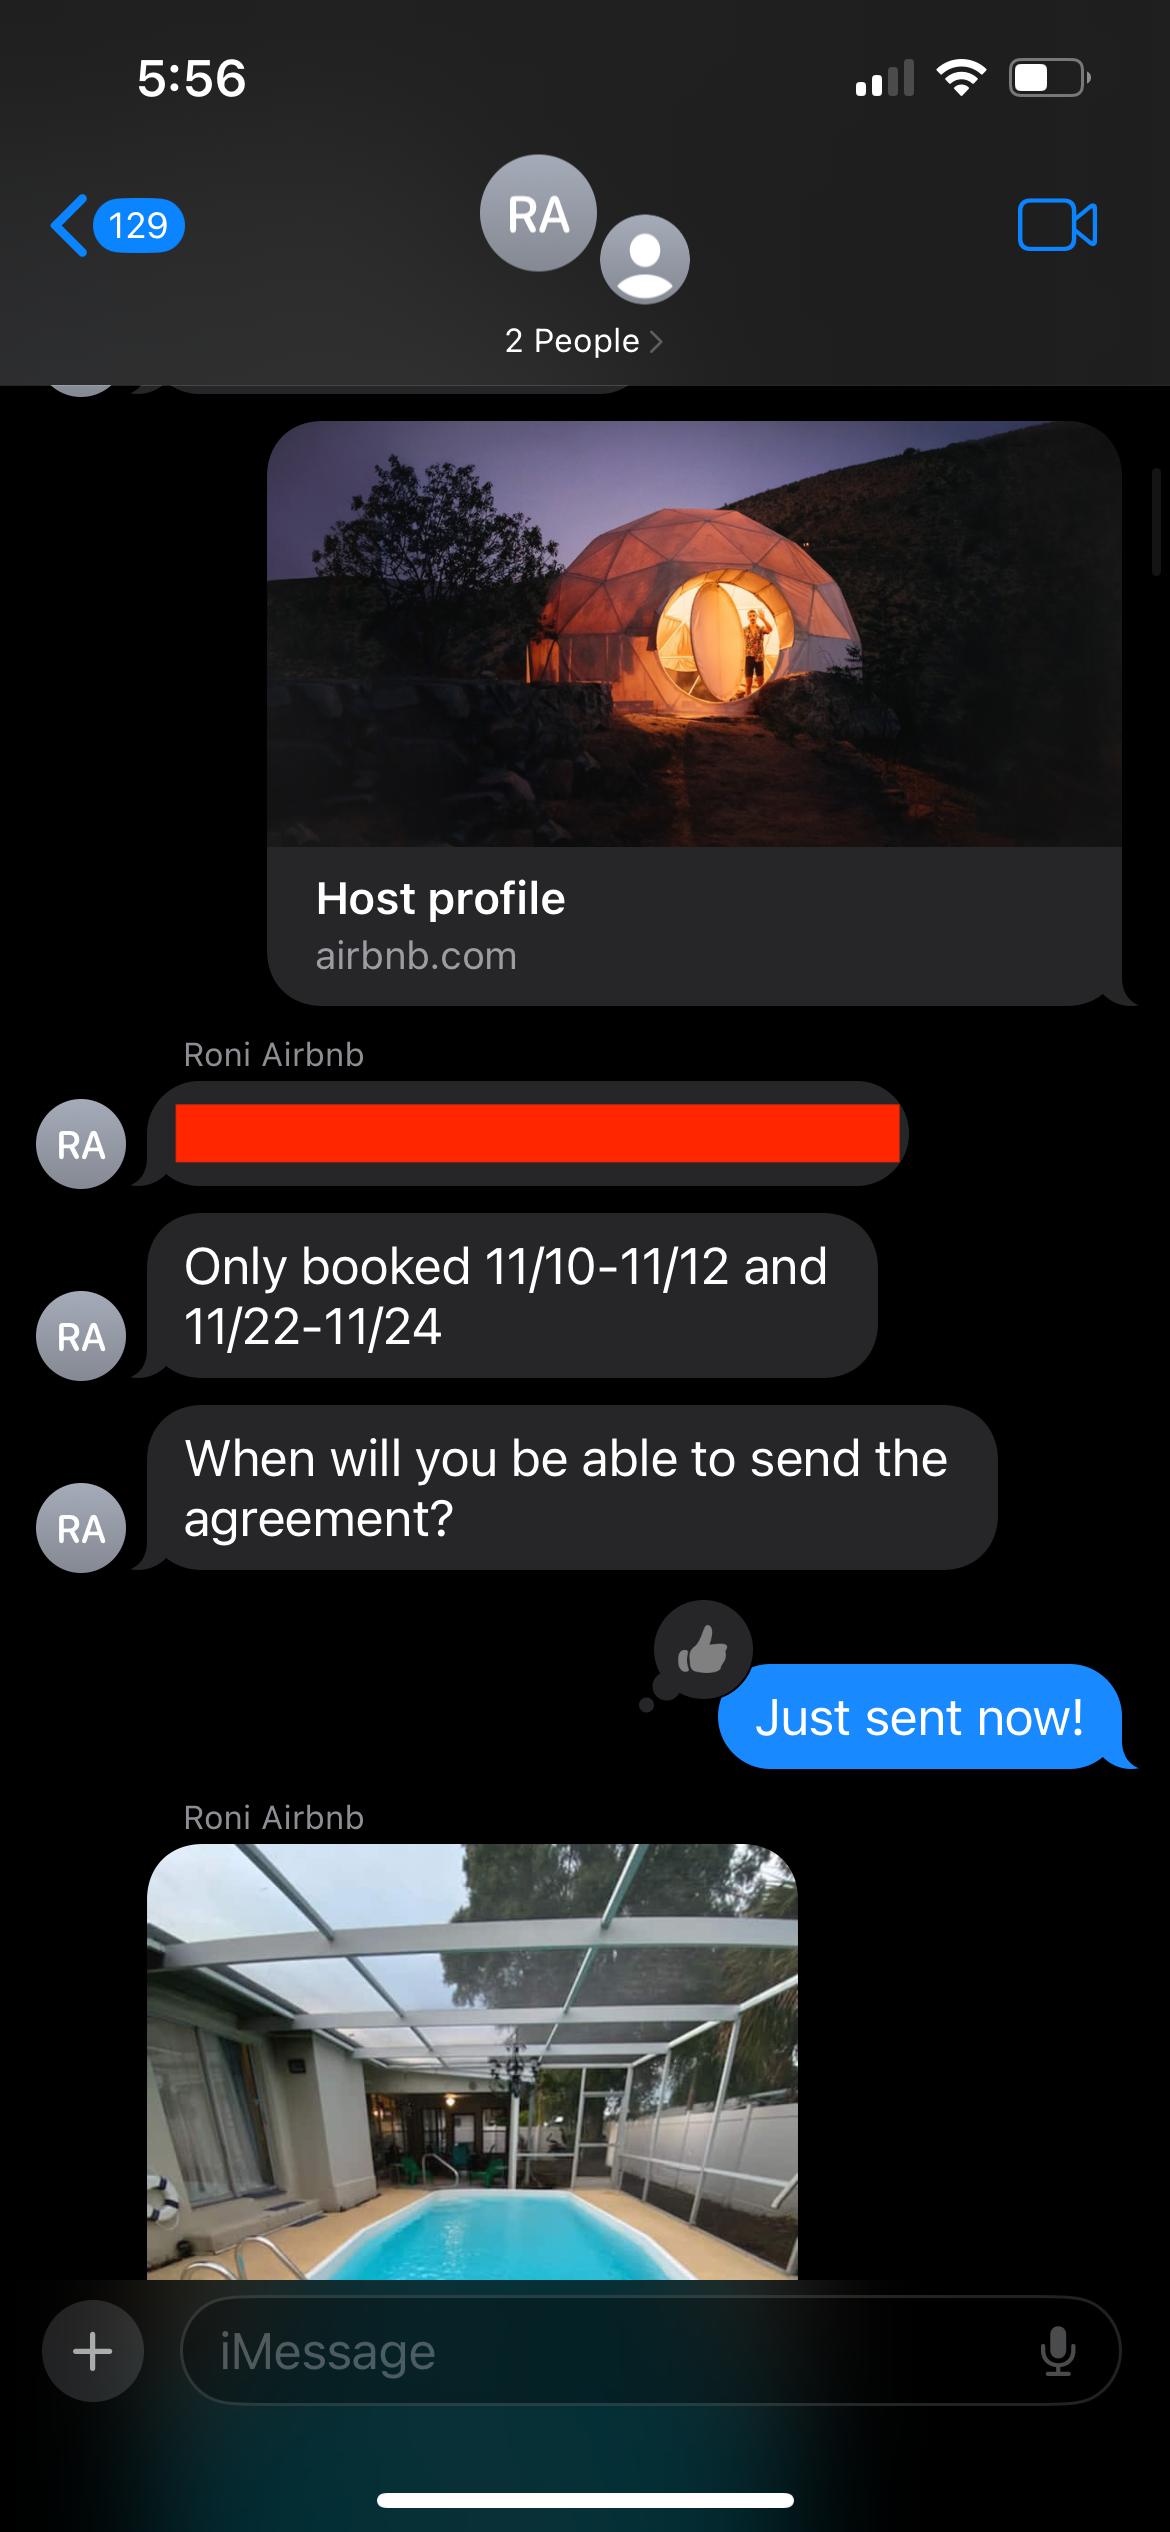Open the Host profile airbnb.com link

pos(694,926)
